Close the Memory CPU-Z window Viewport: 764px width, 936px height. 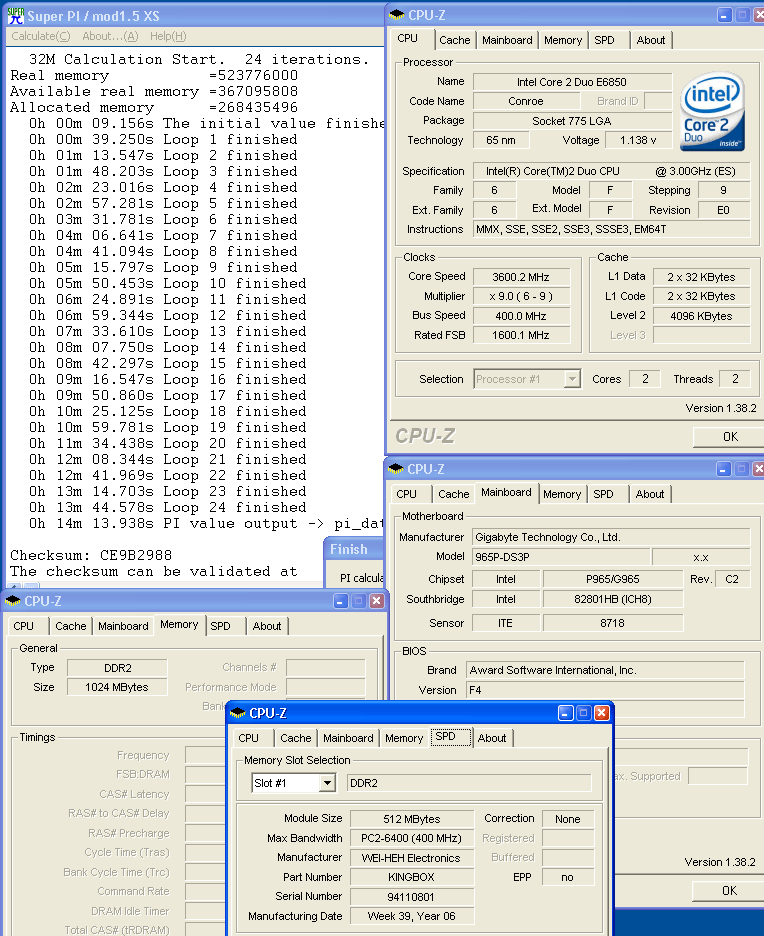(376, 601)
